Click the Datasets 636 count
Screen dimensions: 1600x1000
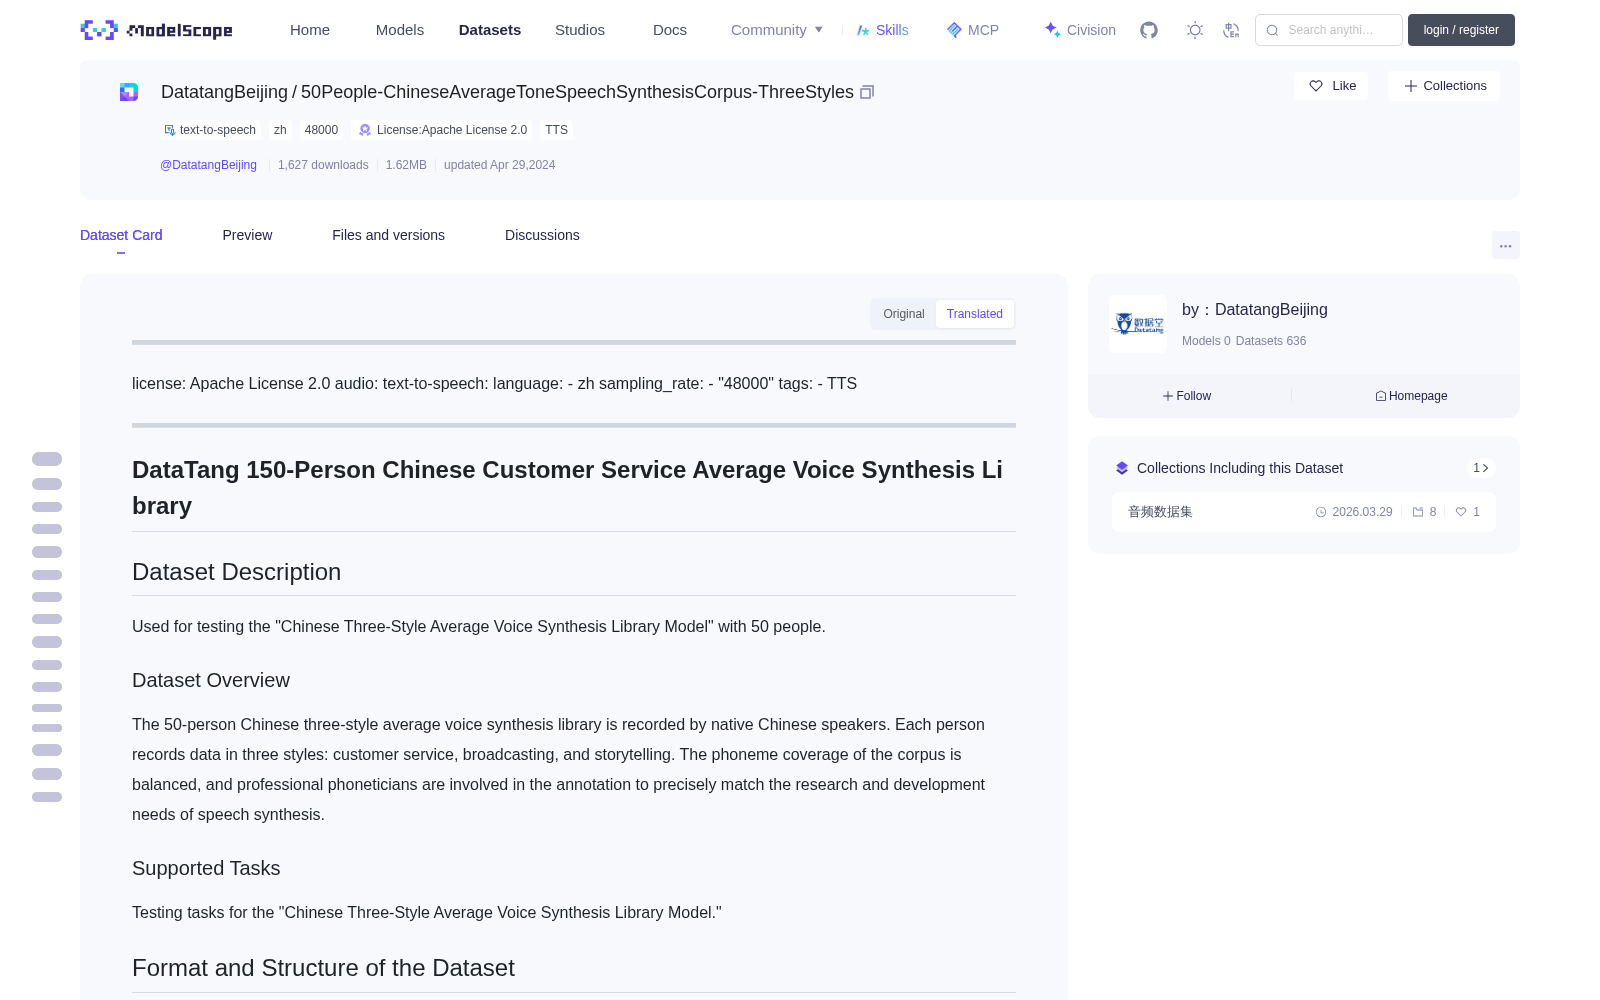[1271, 341]
